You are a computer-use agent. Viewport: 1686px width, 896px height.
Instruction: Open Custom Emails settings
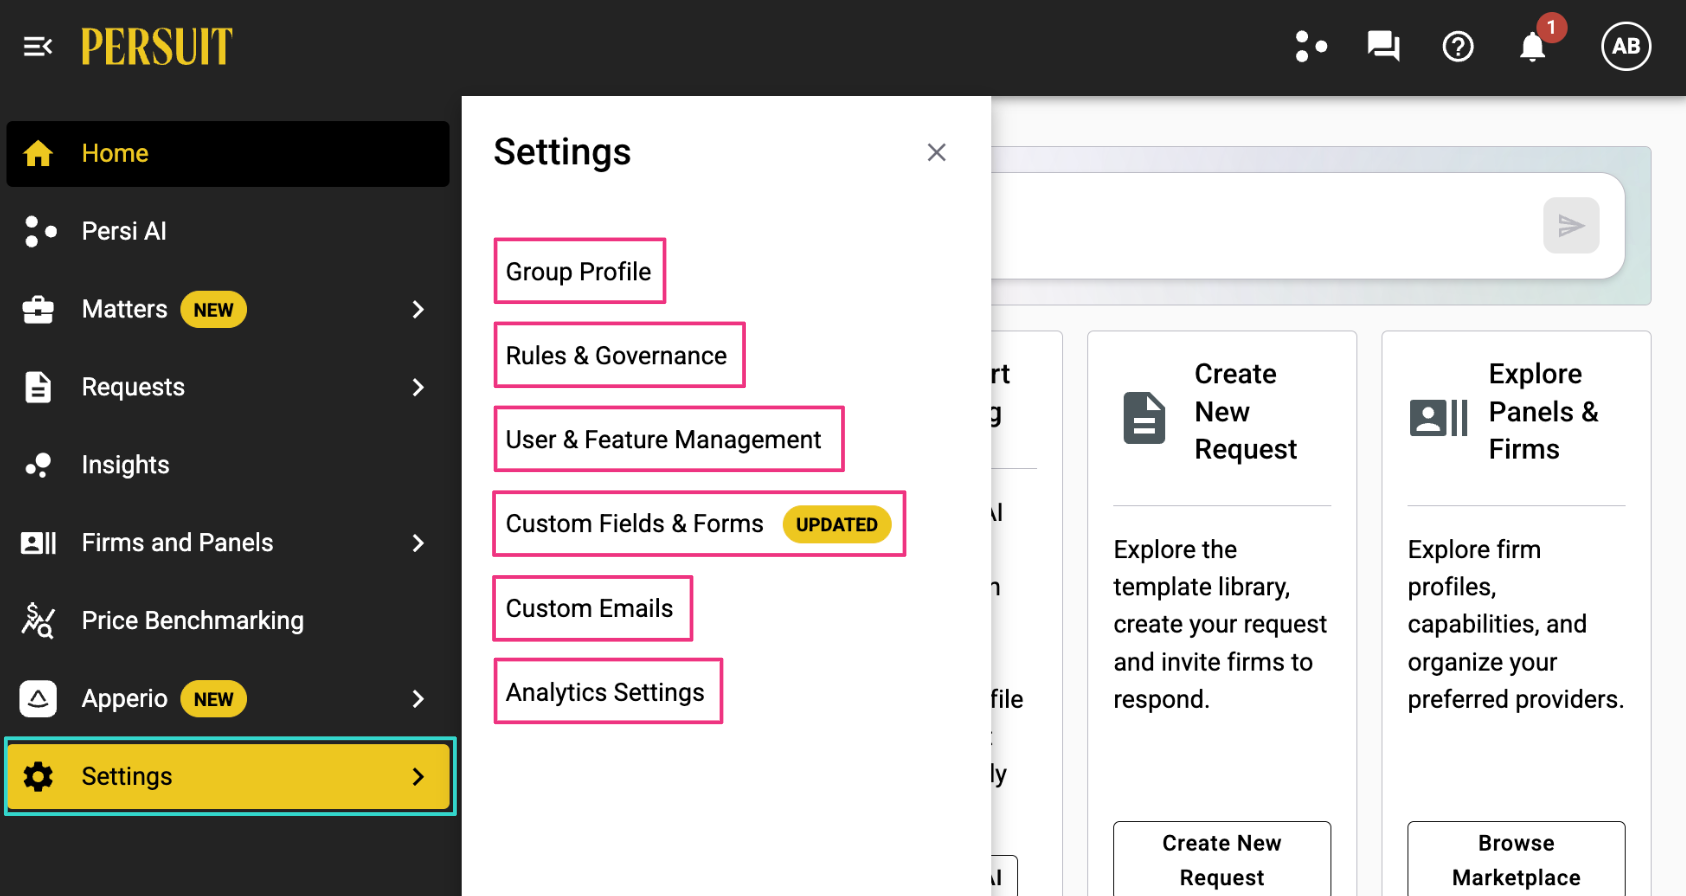click(x=592, y=608)
